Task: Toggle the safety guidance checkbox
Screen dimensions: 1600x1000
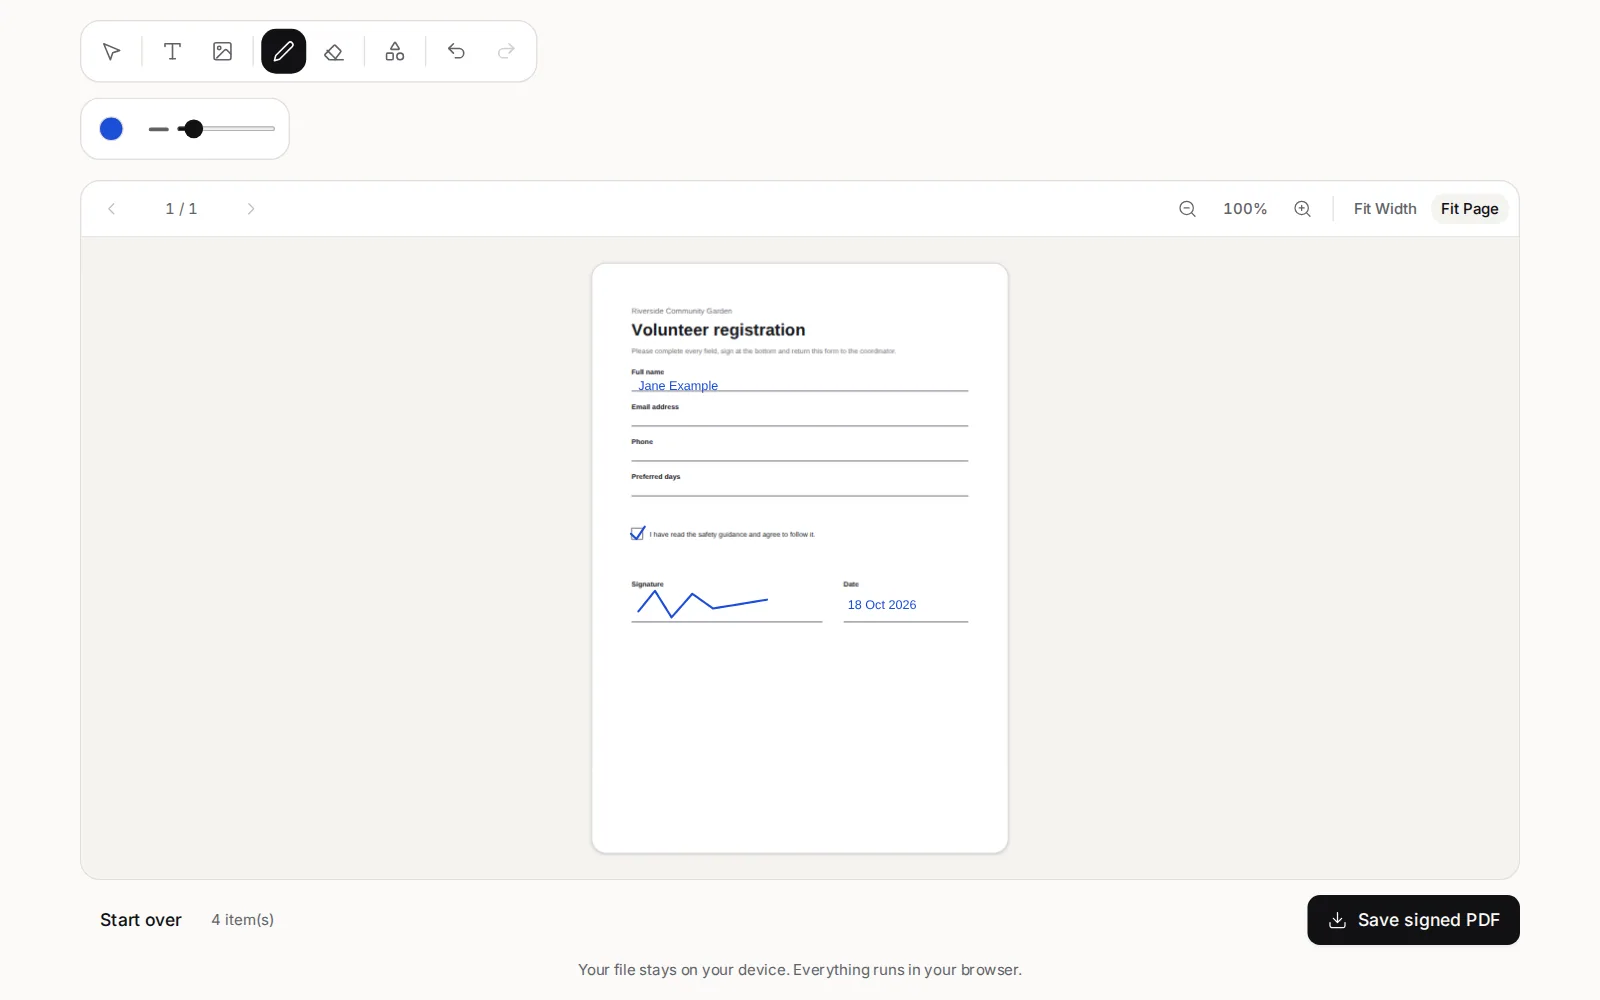Action: point(637,534)
